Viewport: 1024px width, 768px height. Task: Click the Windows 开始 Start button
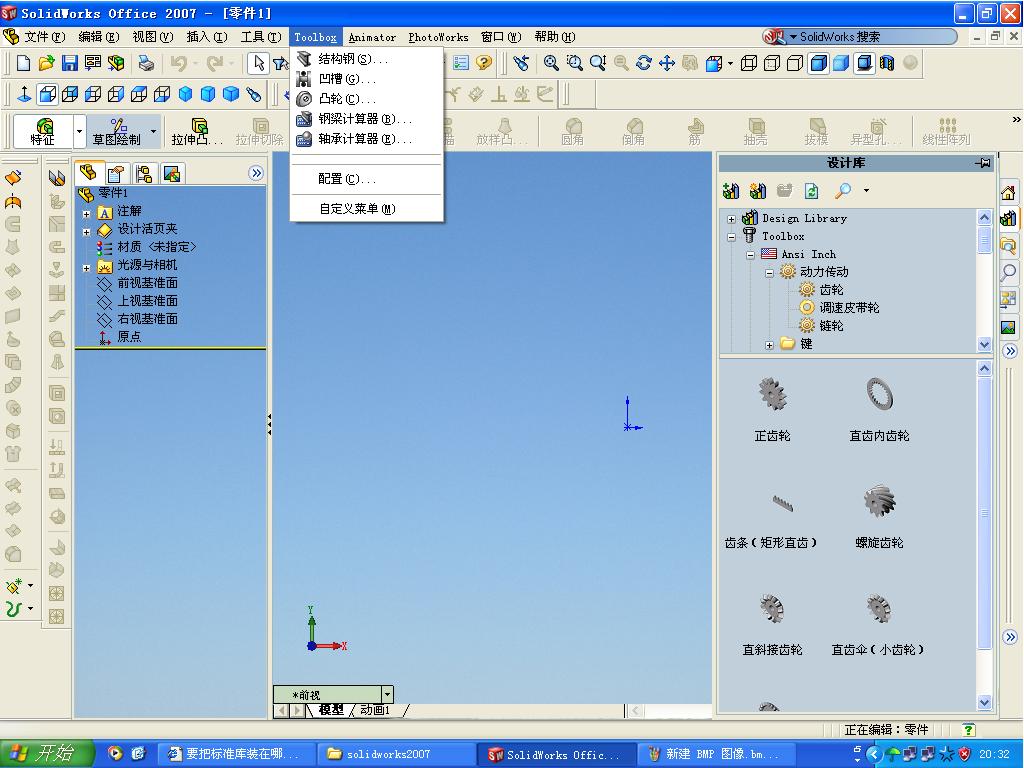coord(47,754)
